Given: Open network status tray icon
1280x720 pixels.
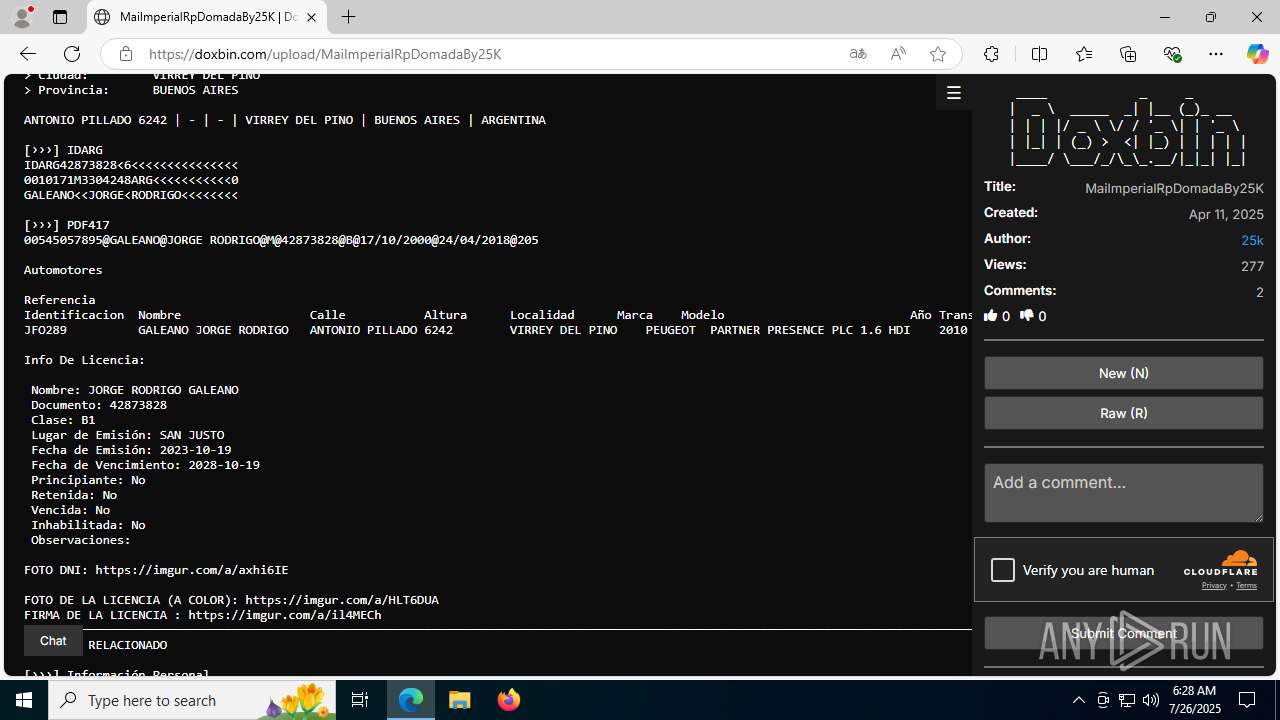Looking at the screenshot, I should (x=1127, y=700).
